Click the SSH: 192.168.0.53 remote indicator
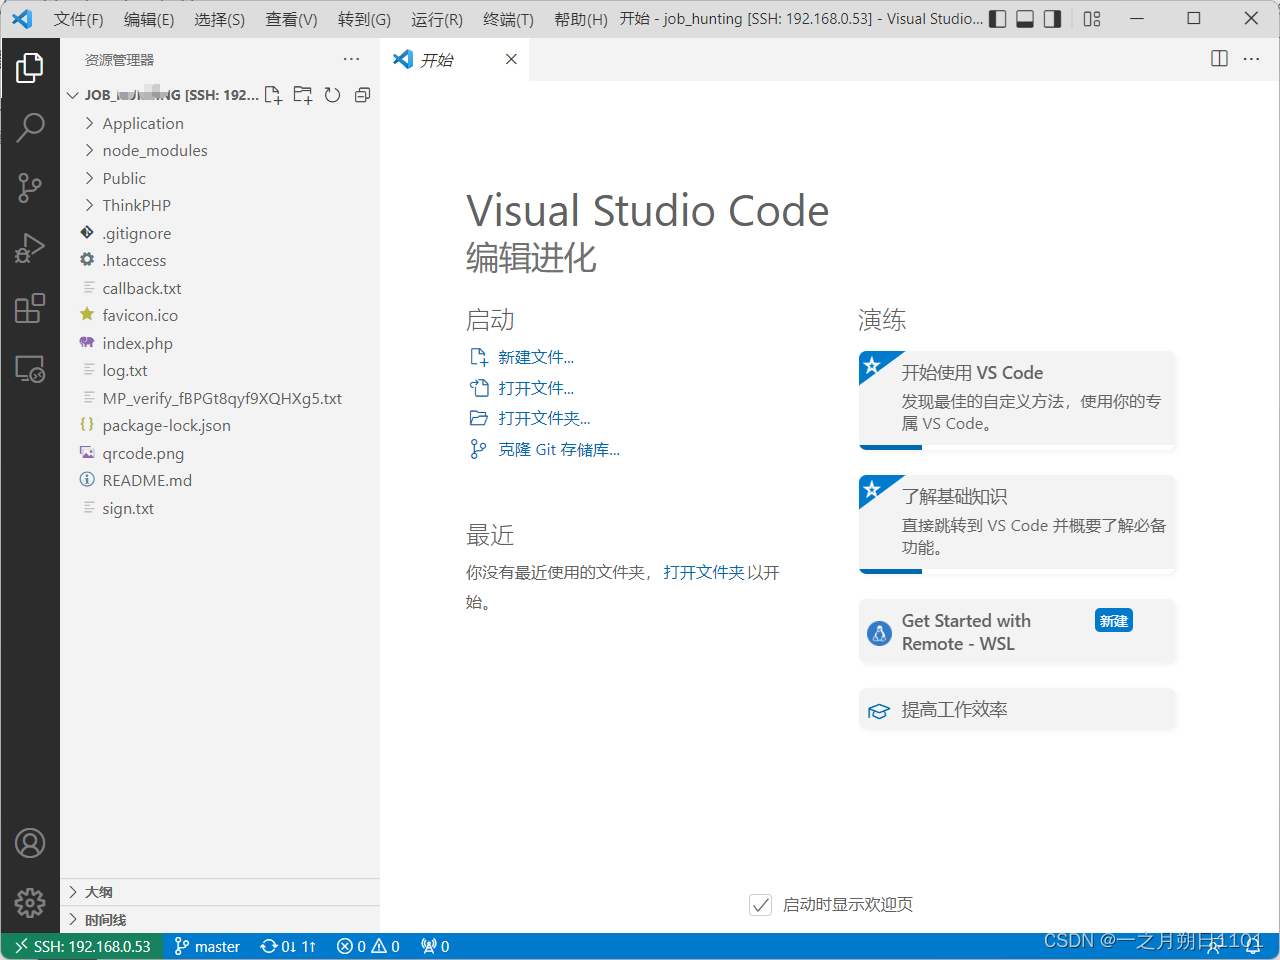 pyautogui.click(x=82, y=946)
